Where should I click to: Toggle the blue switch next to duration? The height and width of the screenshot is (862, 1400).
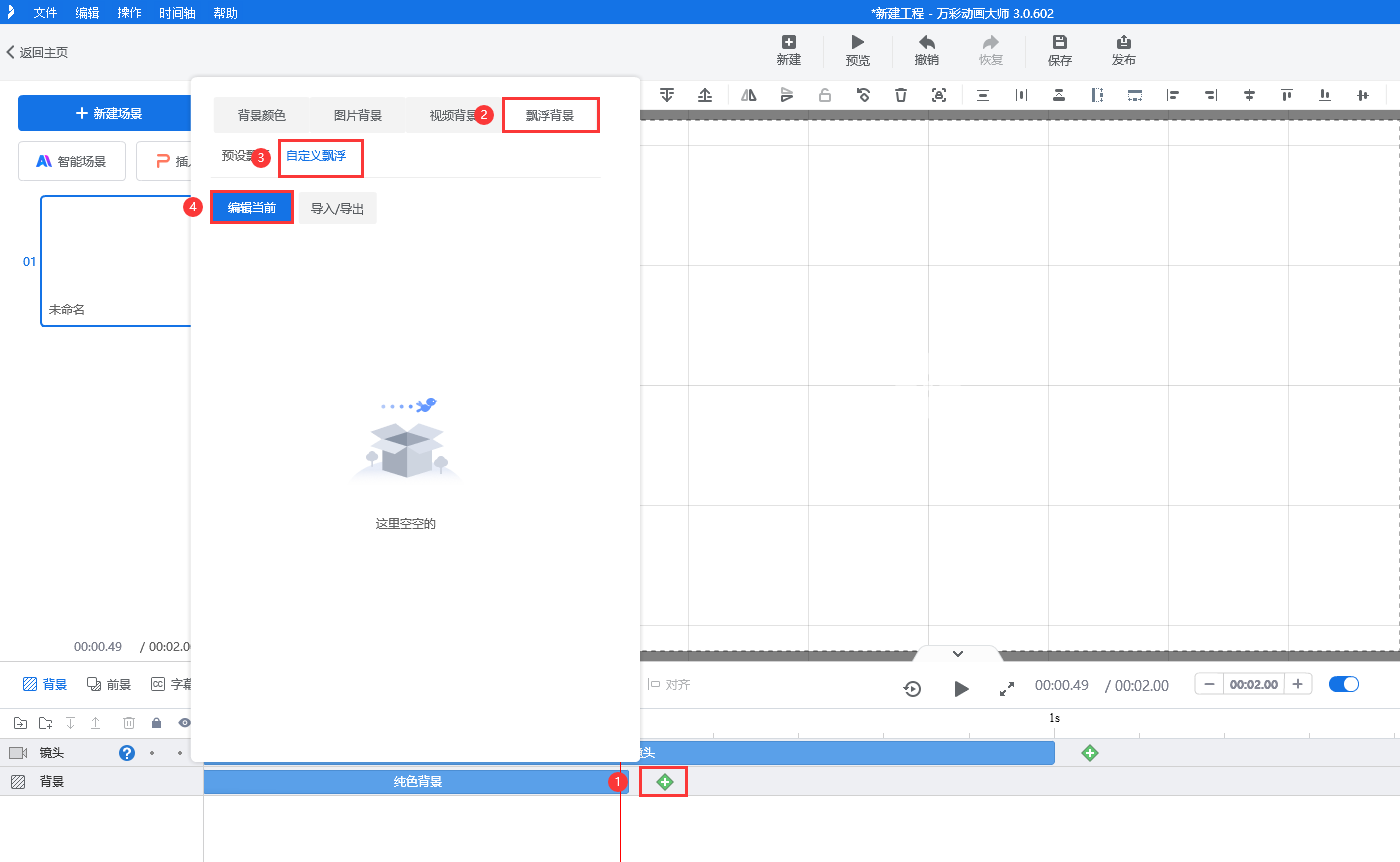1344,684
